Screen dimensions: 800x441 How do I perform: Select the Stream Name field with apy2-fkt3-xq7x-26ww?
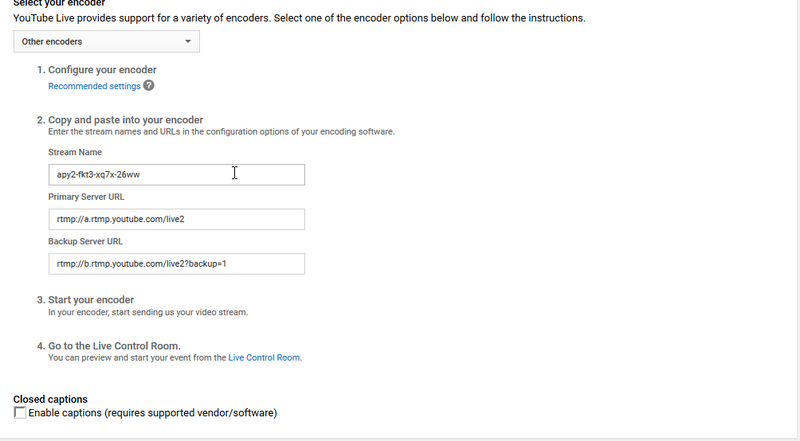pos(177,175)
